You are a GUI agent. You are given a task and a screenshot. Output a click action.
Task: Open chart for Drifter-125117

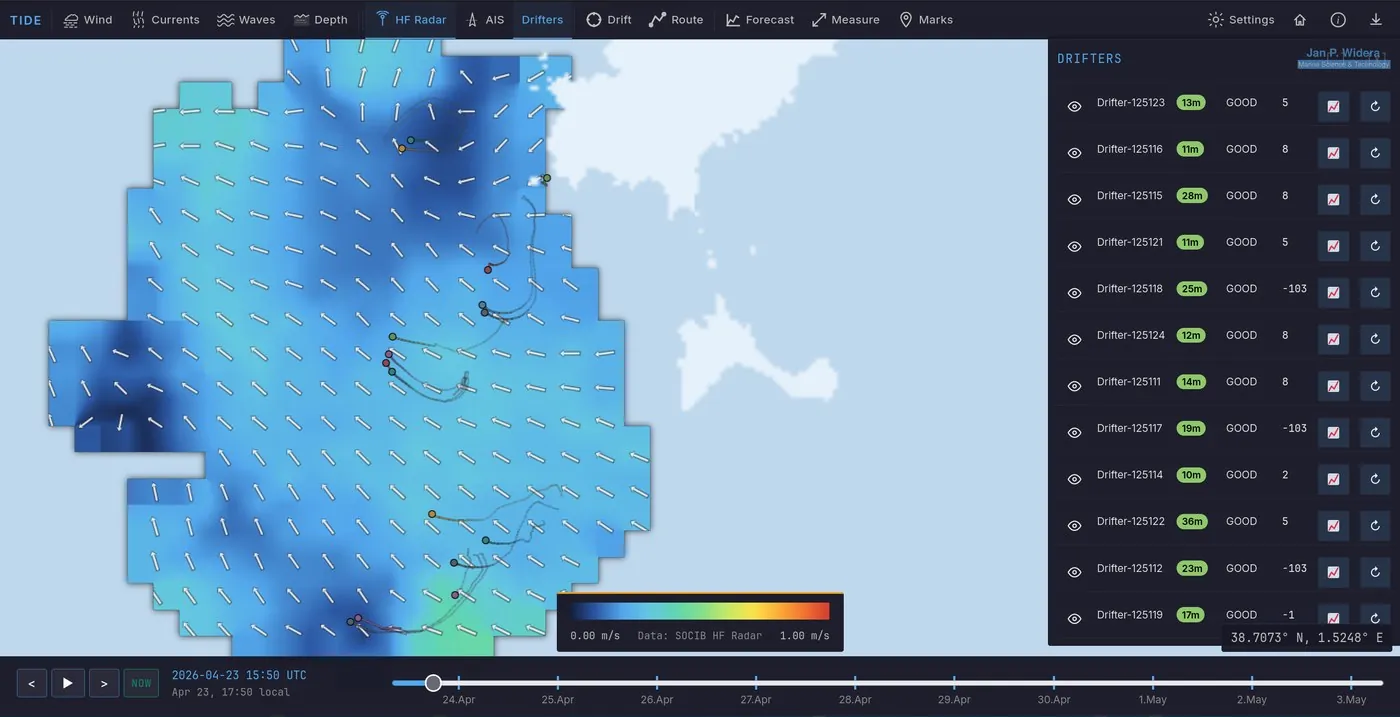pos(1333,432)
